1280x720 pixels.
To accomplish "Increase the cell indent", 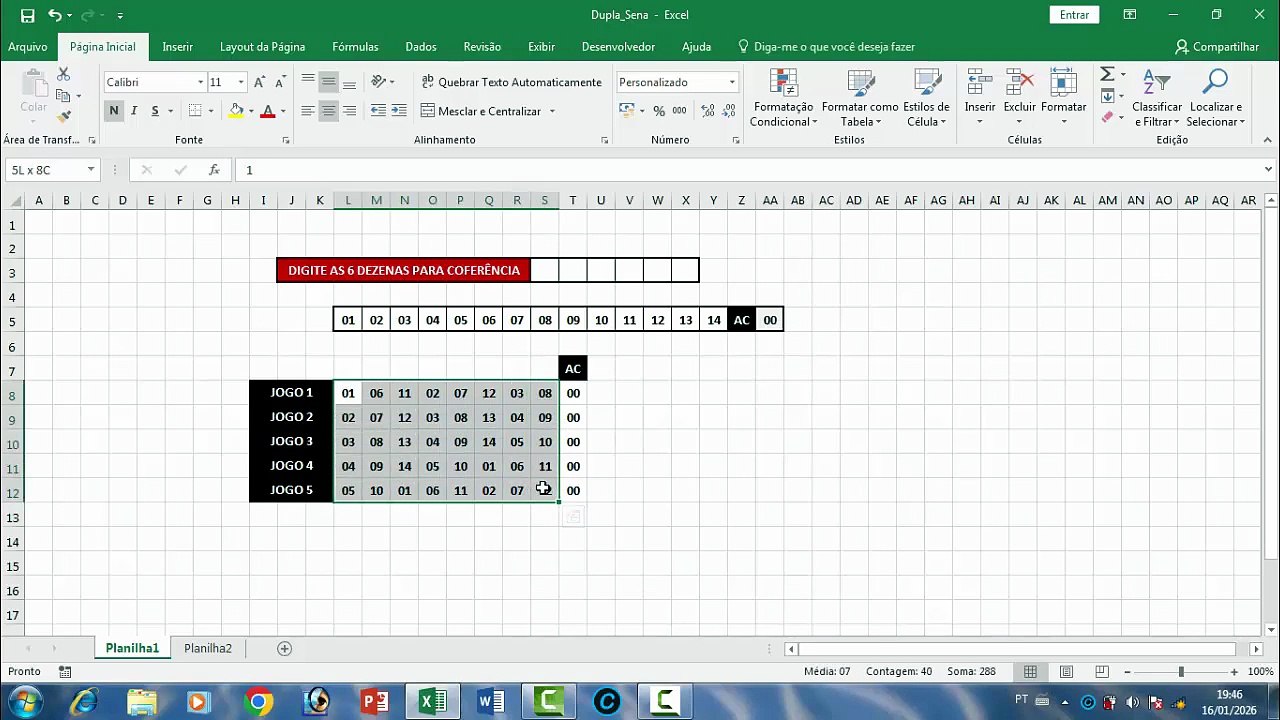I will point(399,111).
